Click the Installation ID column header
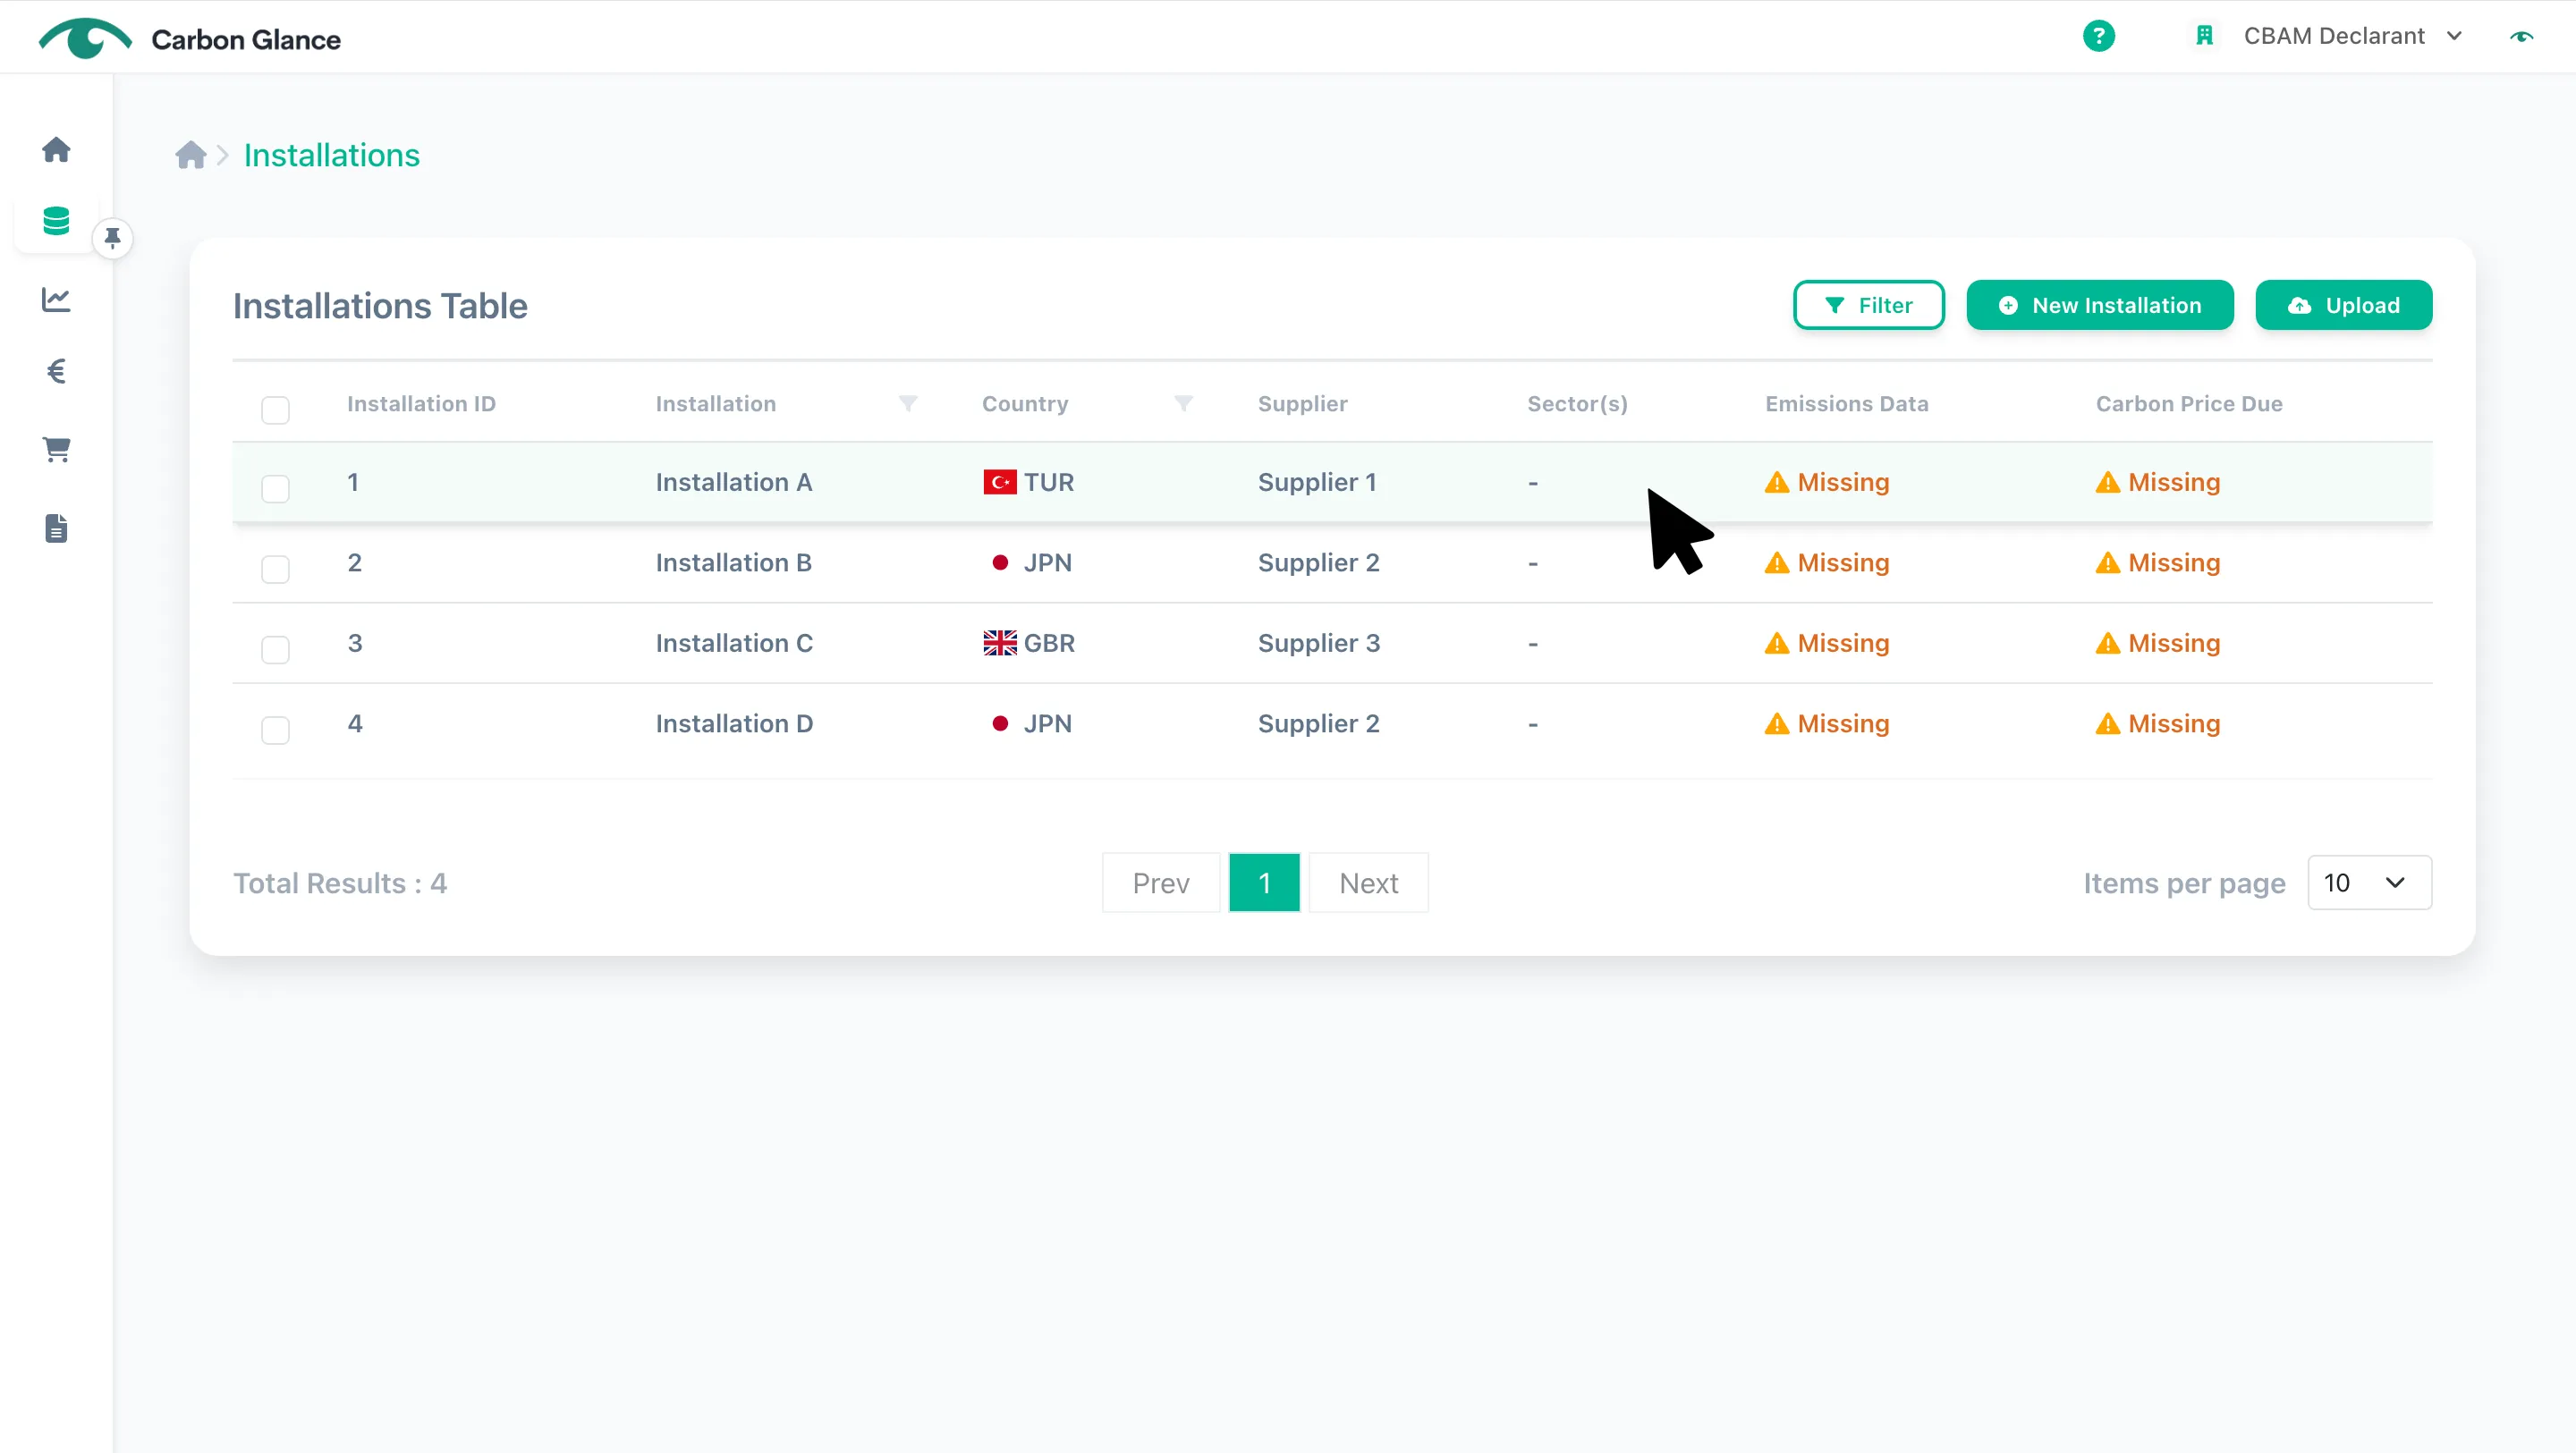This screenshot has height=1453, width=2576. point(421,404)
